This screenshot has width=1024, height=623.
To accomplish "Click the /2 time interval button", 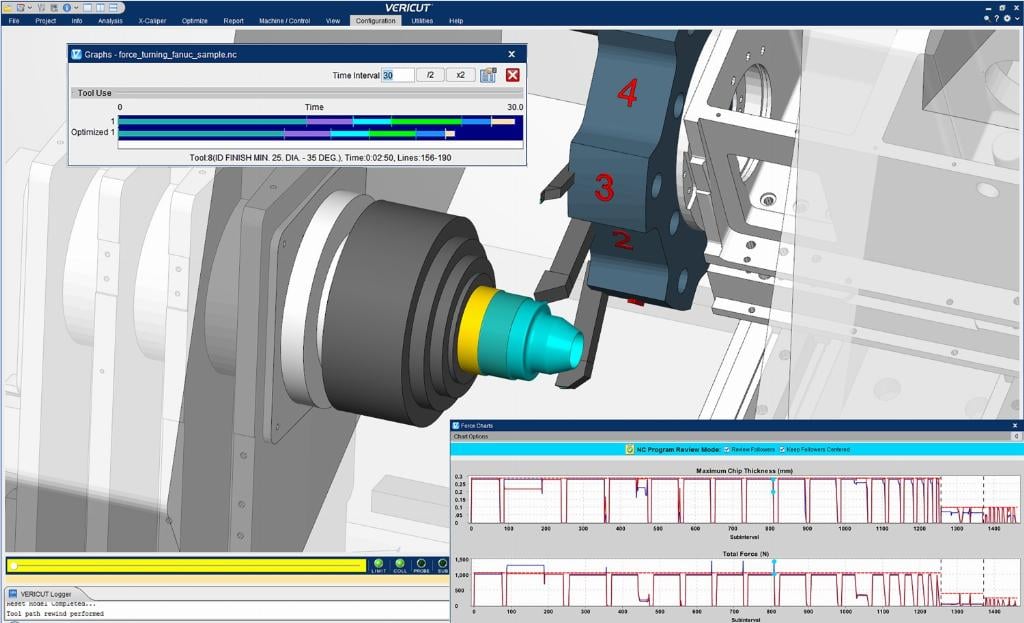I will click(x=430, y=75).
